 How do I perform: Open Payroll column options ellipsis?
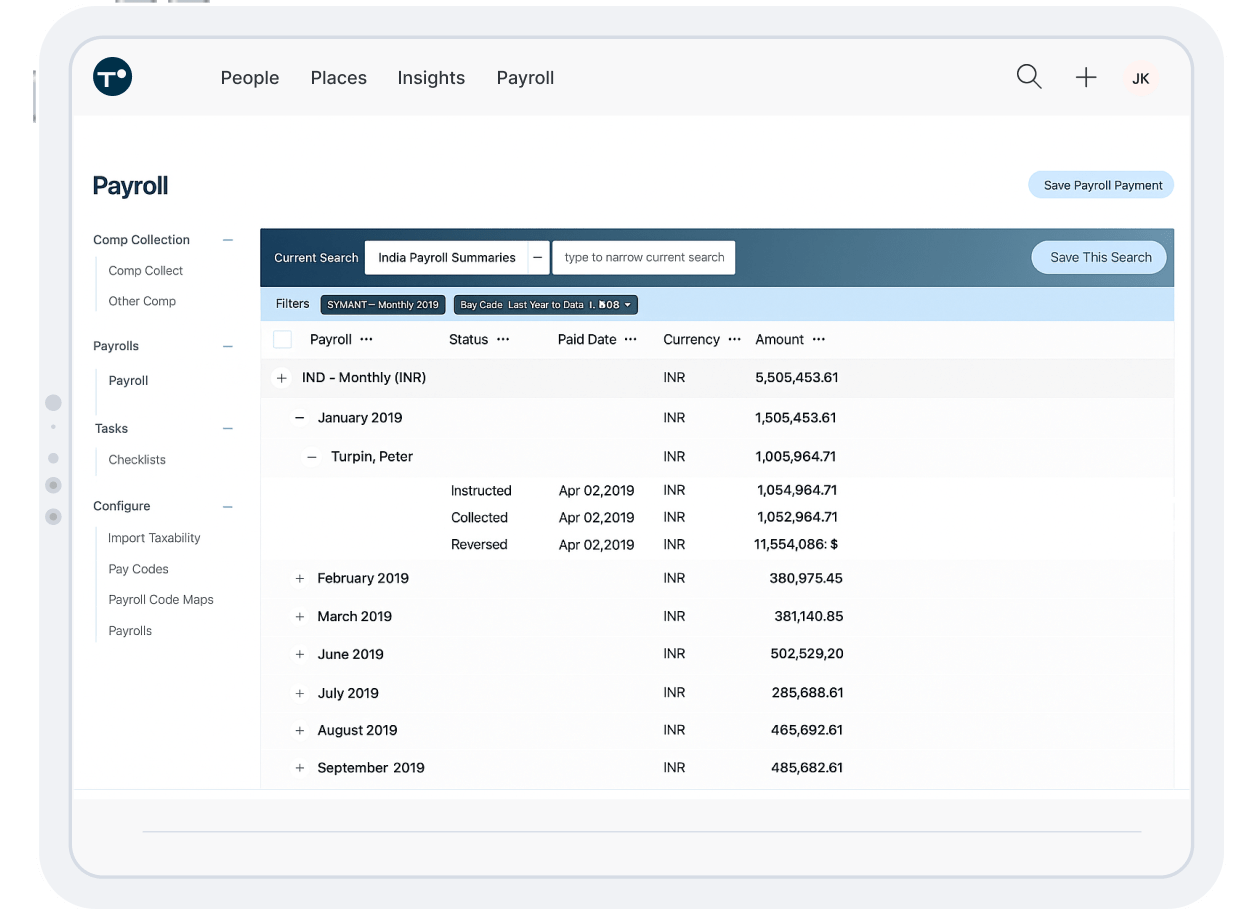[x=366, y=340]
